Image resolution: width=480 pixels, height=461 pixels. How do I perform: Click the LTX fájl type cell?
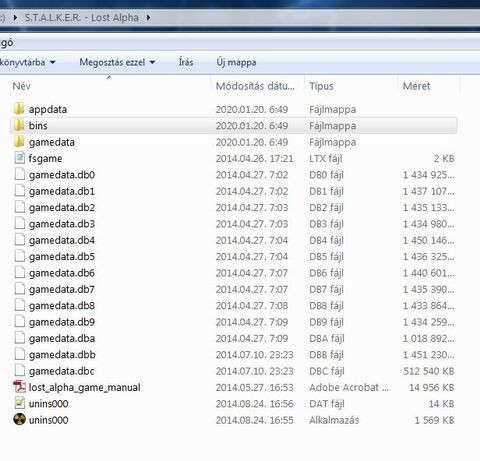tap(326, 159)
